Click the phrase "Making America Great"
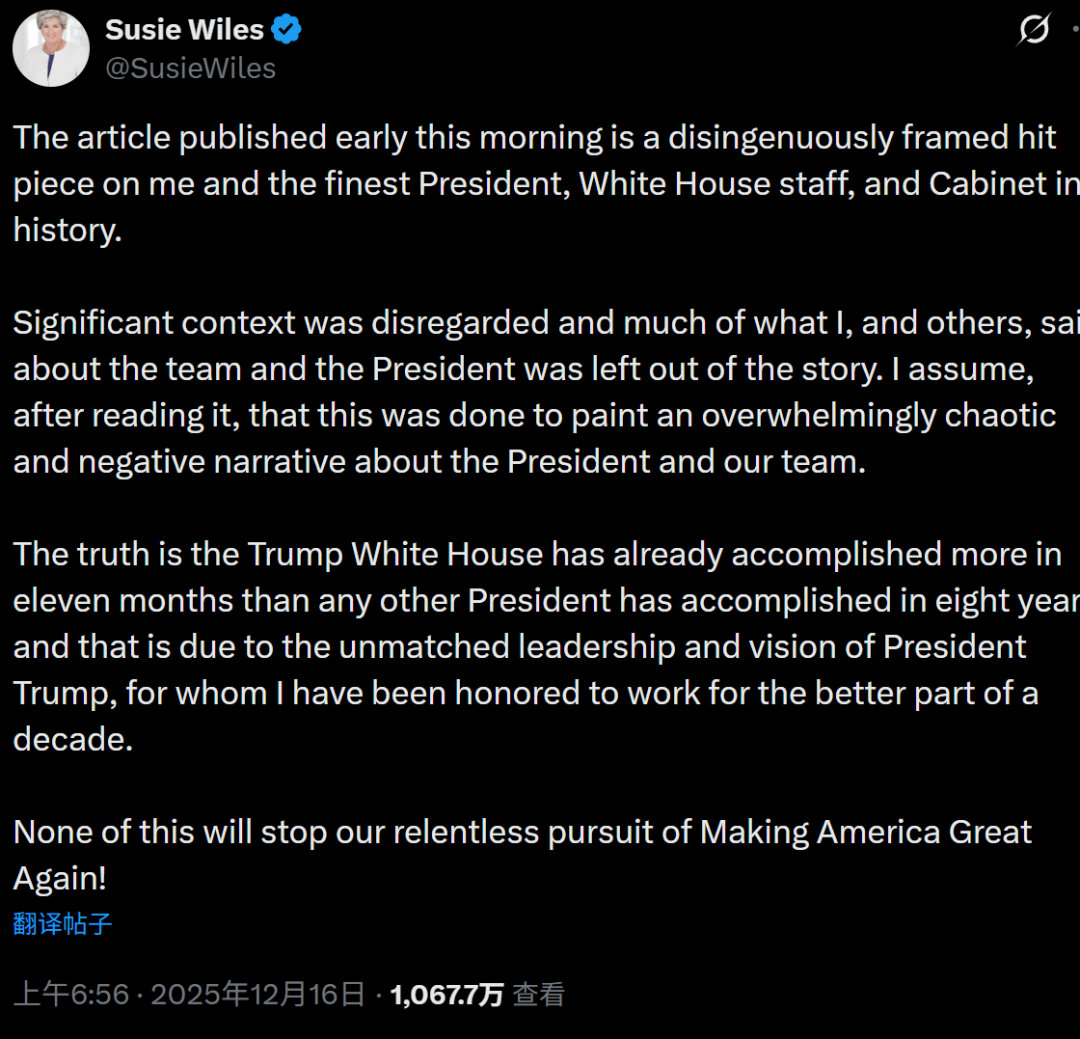Screen dimensions: 1080x1039 tap(866, 832)
